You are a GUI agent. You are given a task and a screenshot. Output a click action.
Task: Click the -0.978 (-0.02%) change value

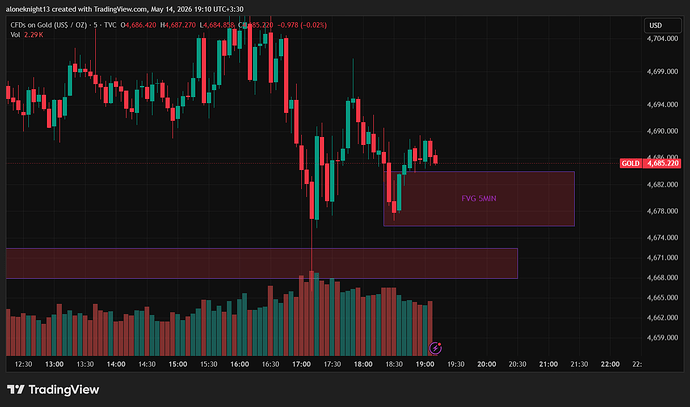302,25
